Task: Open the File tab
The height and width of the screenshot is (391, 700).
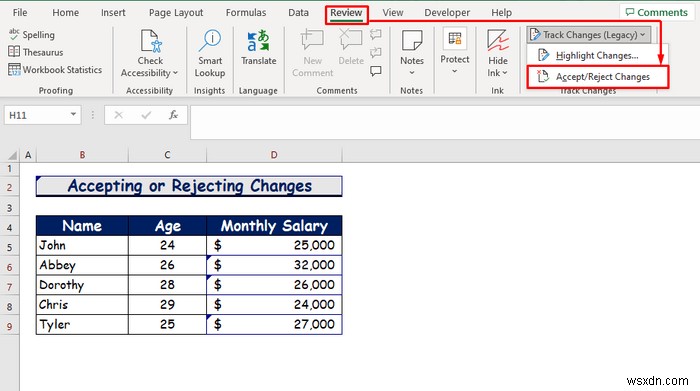Action: [x=20, y=12]
